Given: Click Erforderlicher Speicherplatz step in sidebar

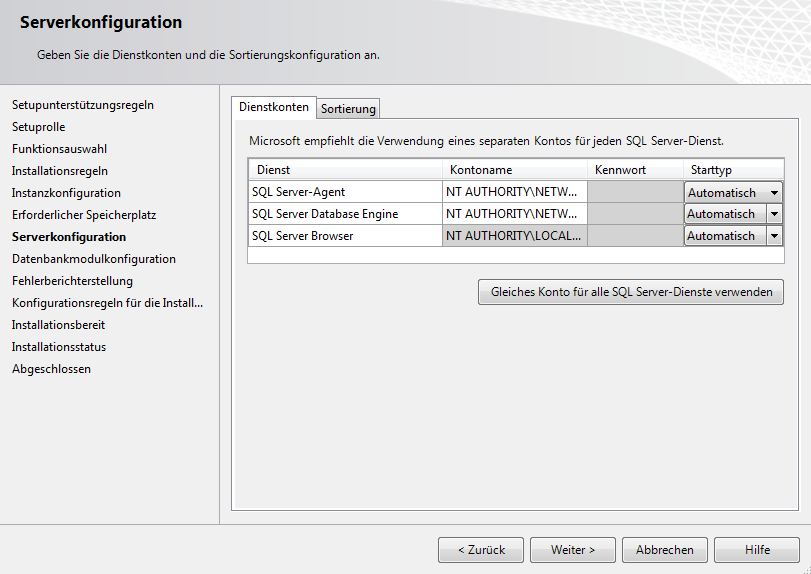Looking at the screenshot, I should tap(84, 215).
